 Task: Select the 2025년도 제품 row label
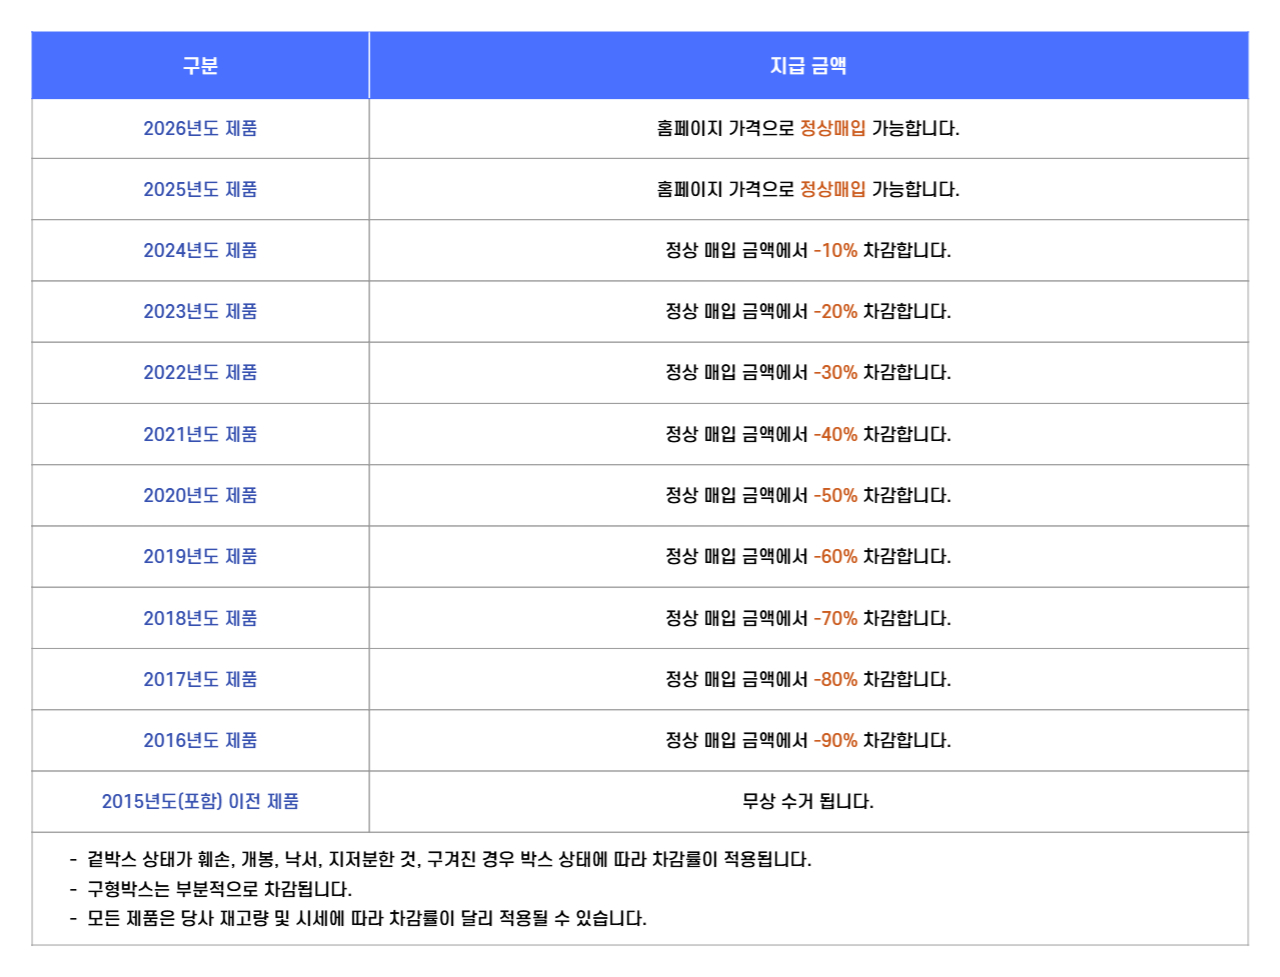click(200, 189)
